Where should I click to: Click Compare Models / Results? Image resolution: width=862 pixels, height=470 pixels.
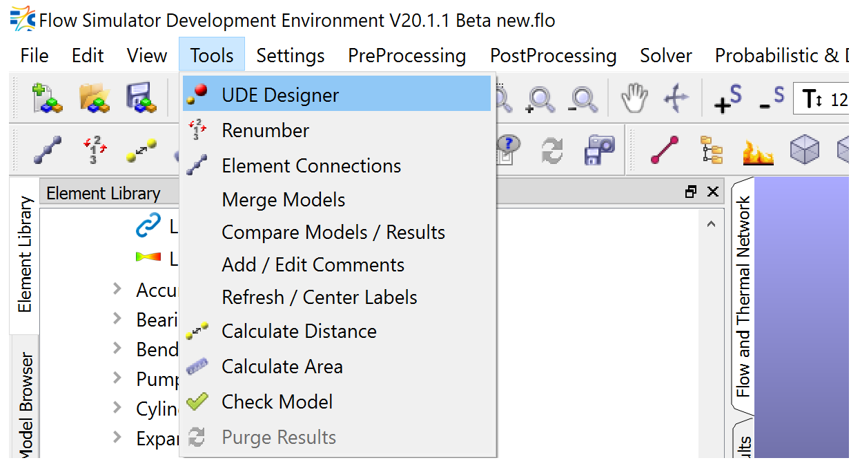(x=333, y=232)
